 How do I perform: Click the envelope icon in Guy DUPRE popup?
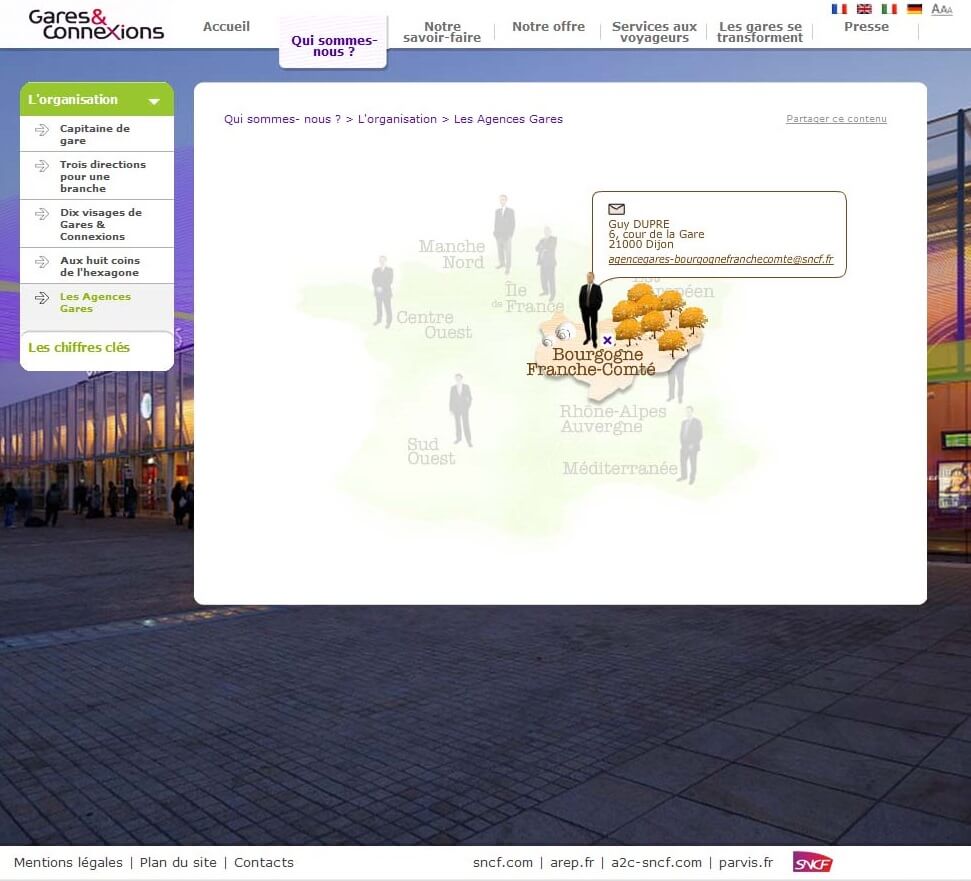pyautogui.click(x=616, y=209)
